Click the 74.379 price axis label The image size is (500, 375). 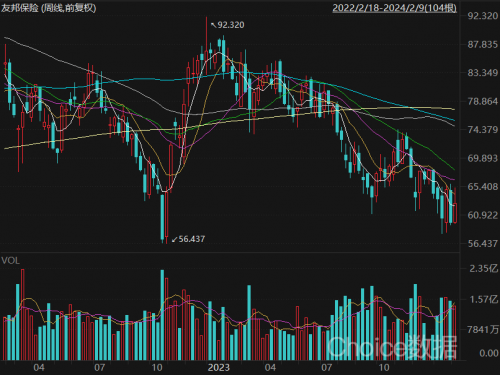tap(483, 130)
